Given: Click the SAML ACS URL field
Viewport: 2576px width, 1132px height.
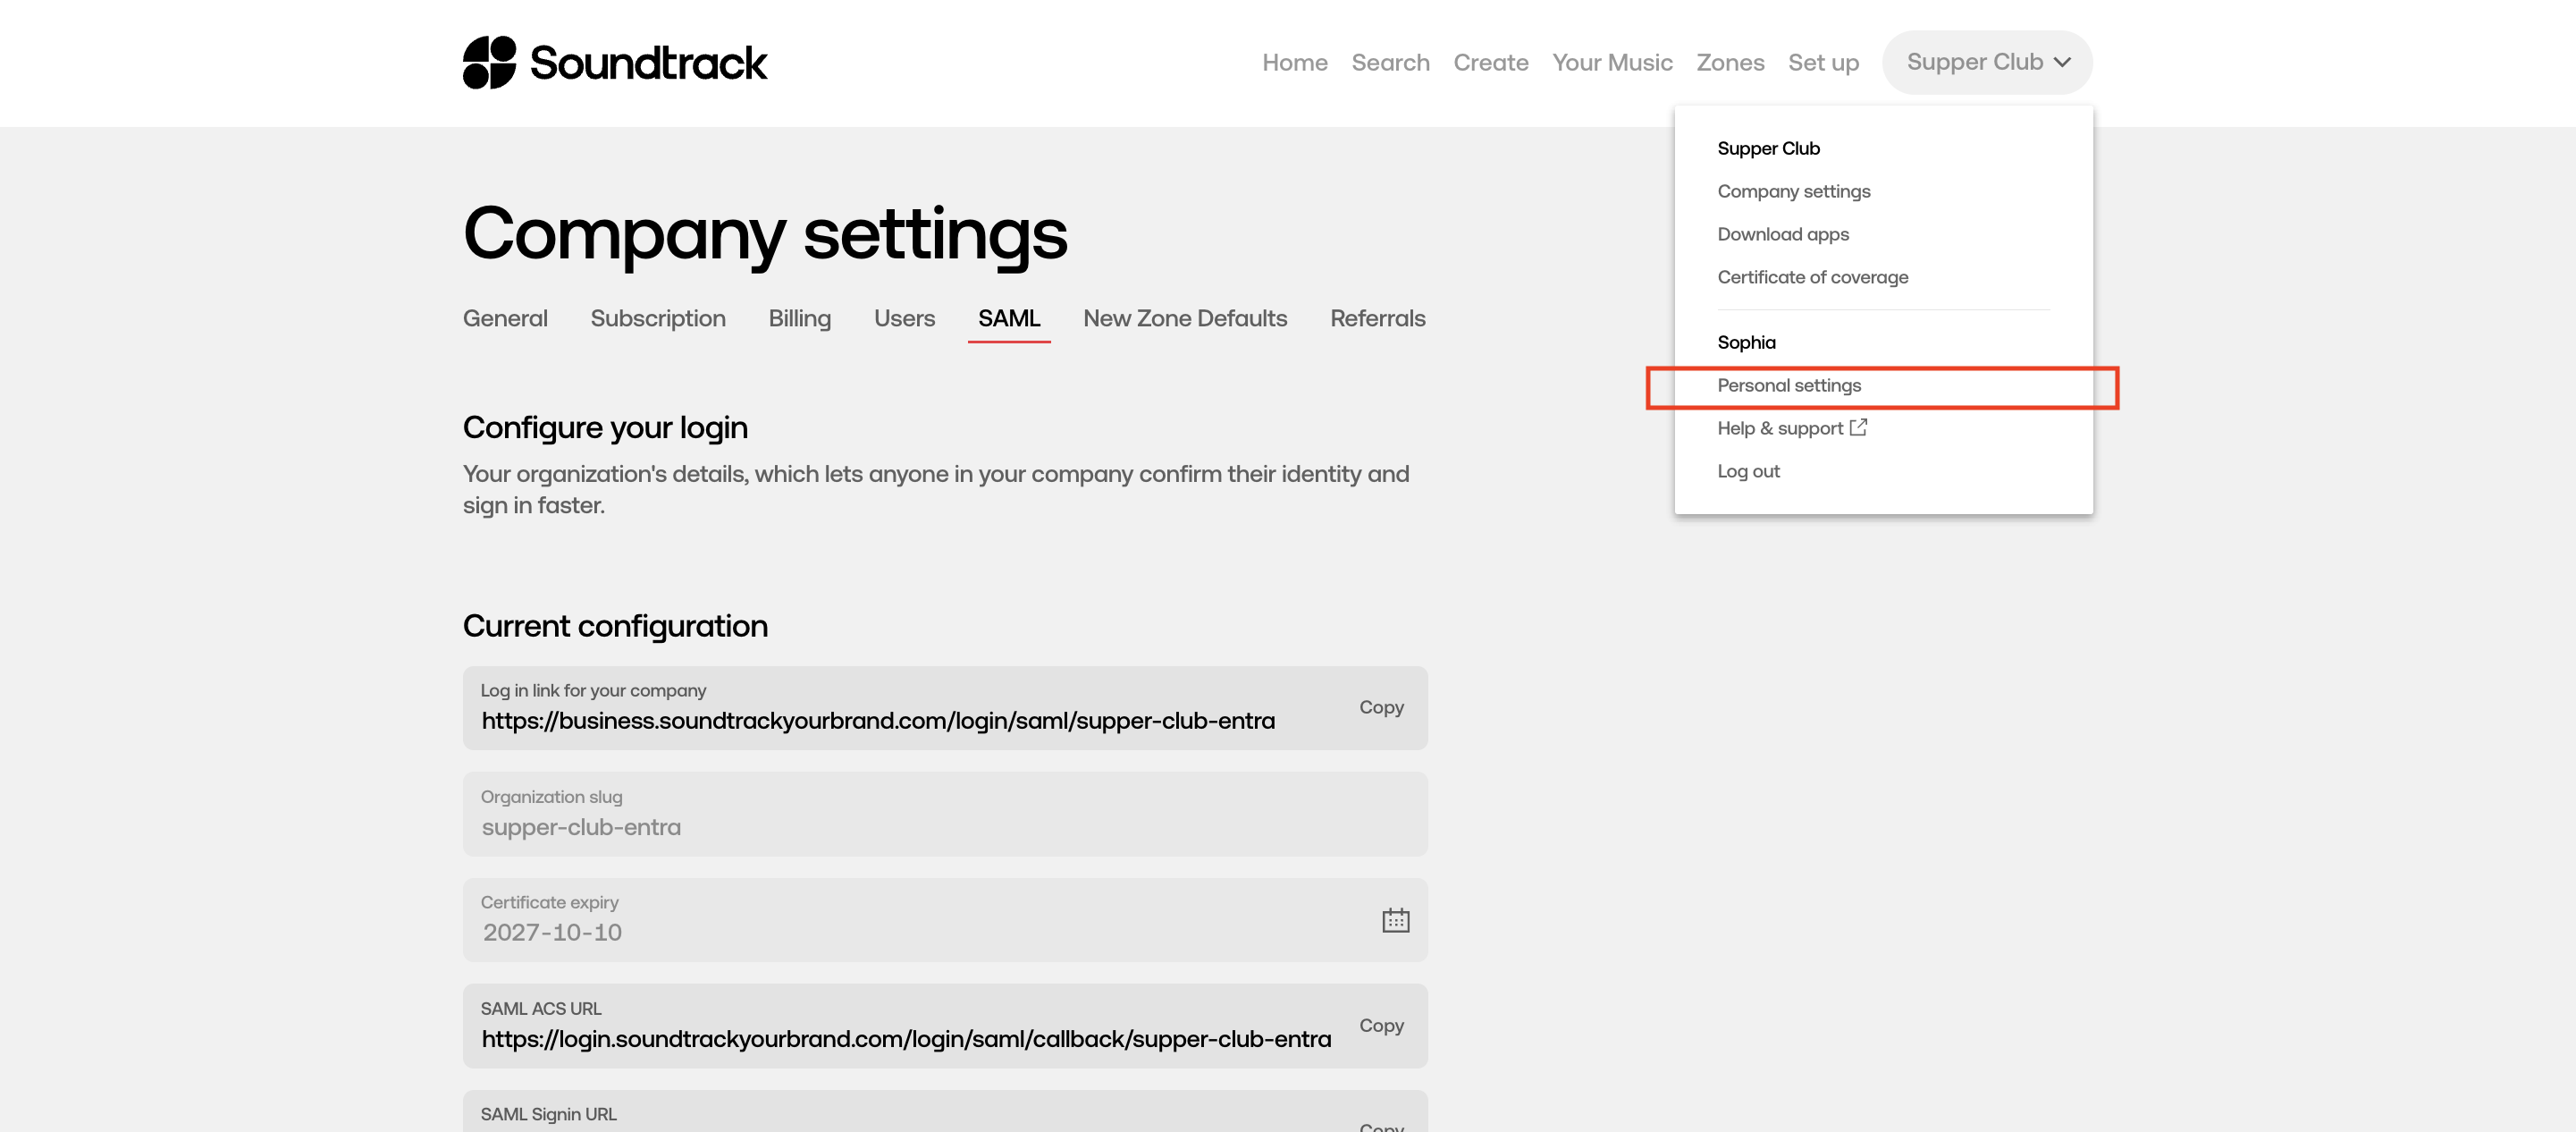Looking at the screenshot, I should [945, 1026].
